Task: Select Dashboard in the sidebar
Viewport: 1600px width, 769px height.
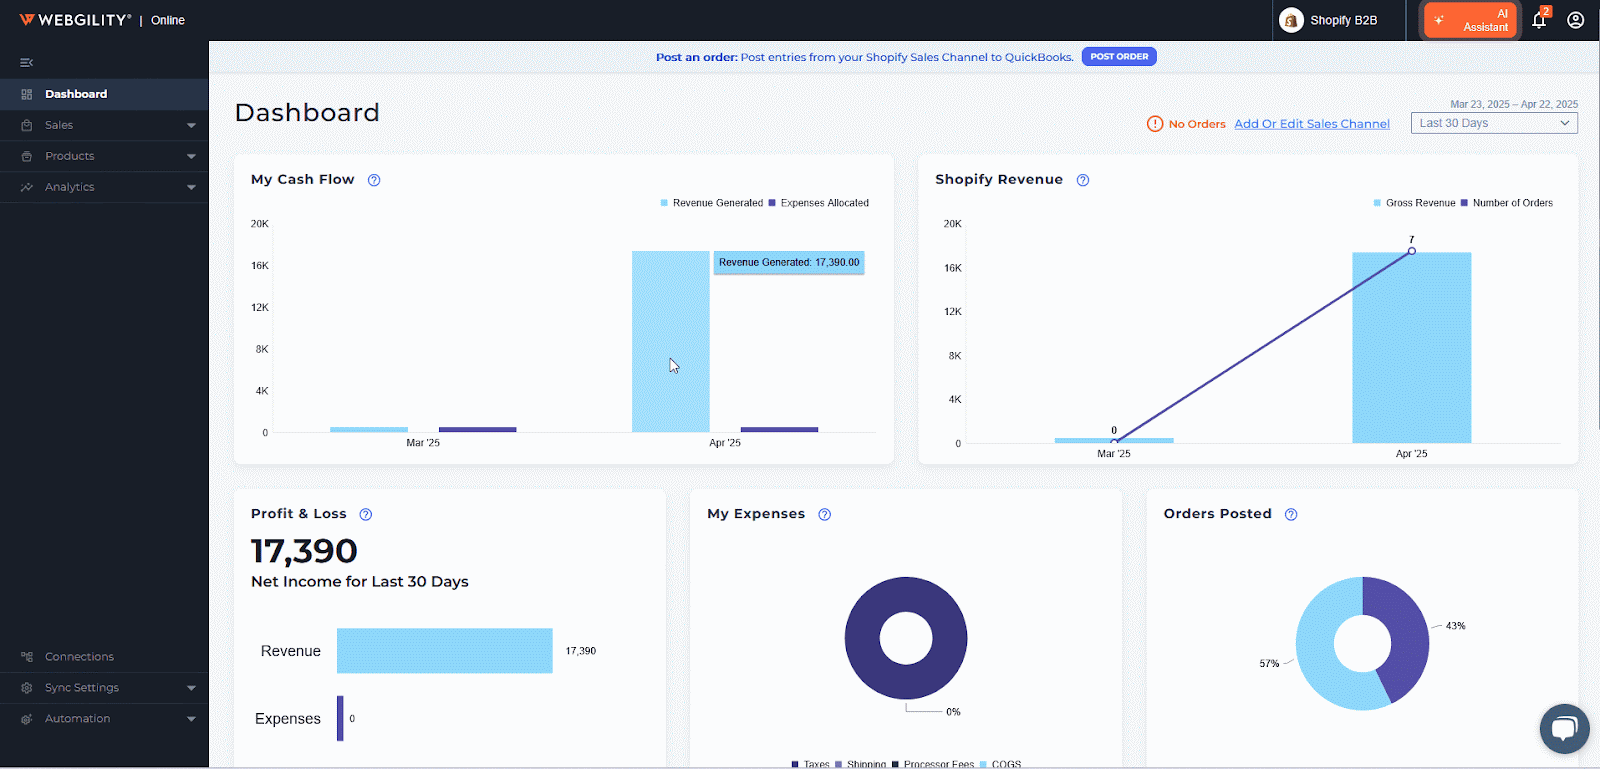Action: pos(76,94)
